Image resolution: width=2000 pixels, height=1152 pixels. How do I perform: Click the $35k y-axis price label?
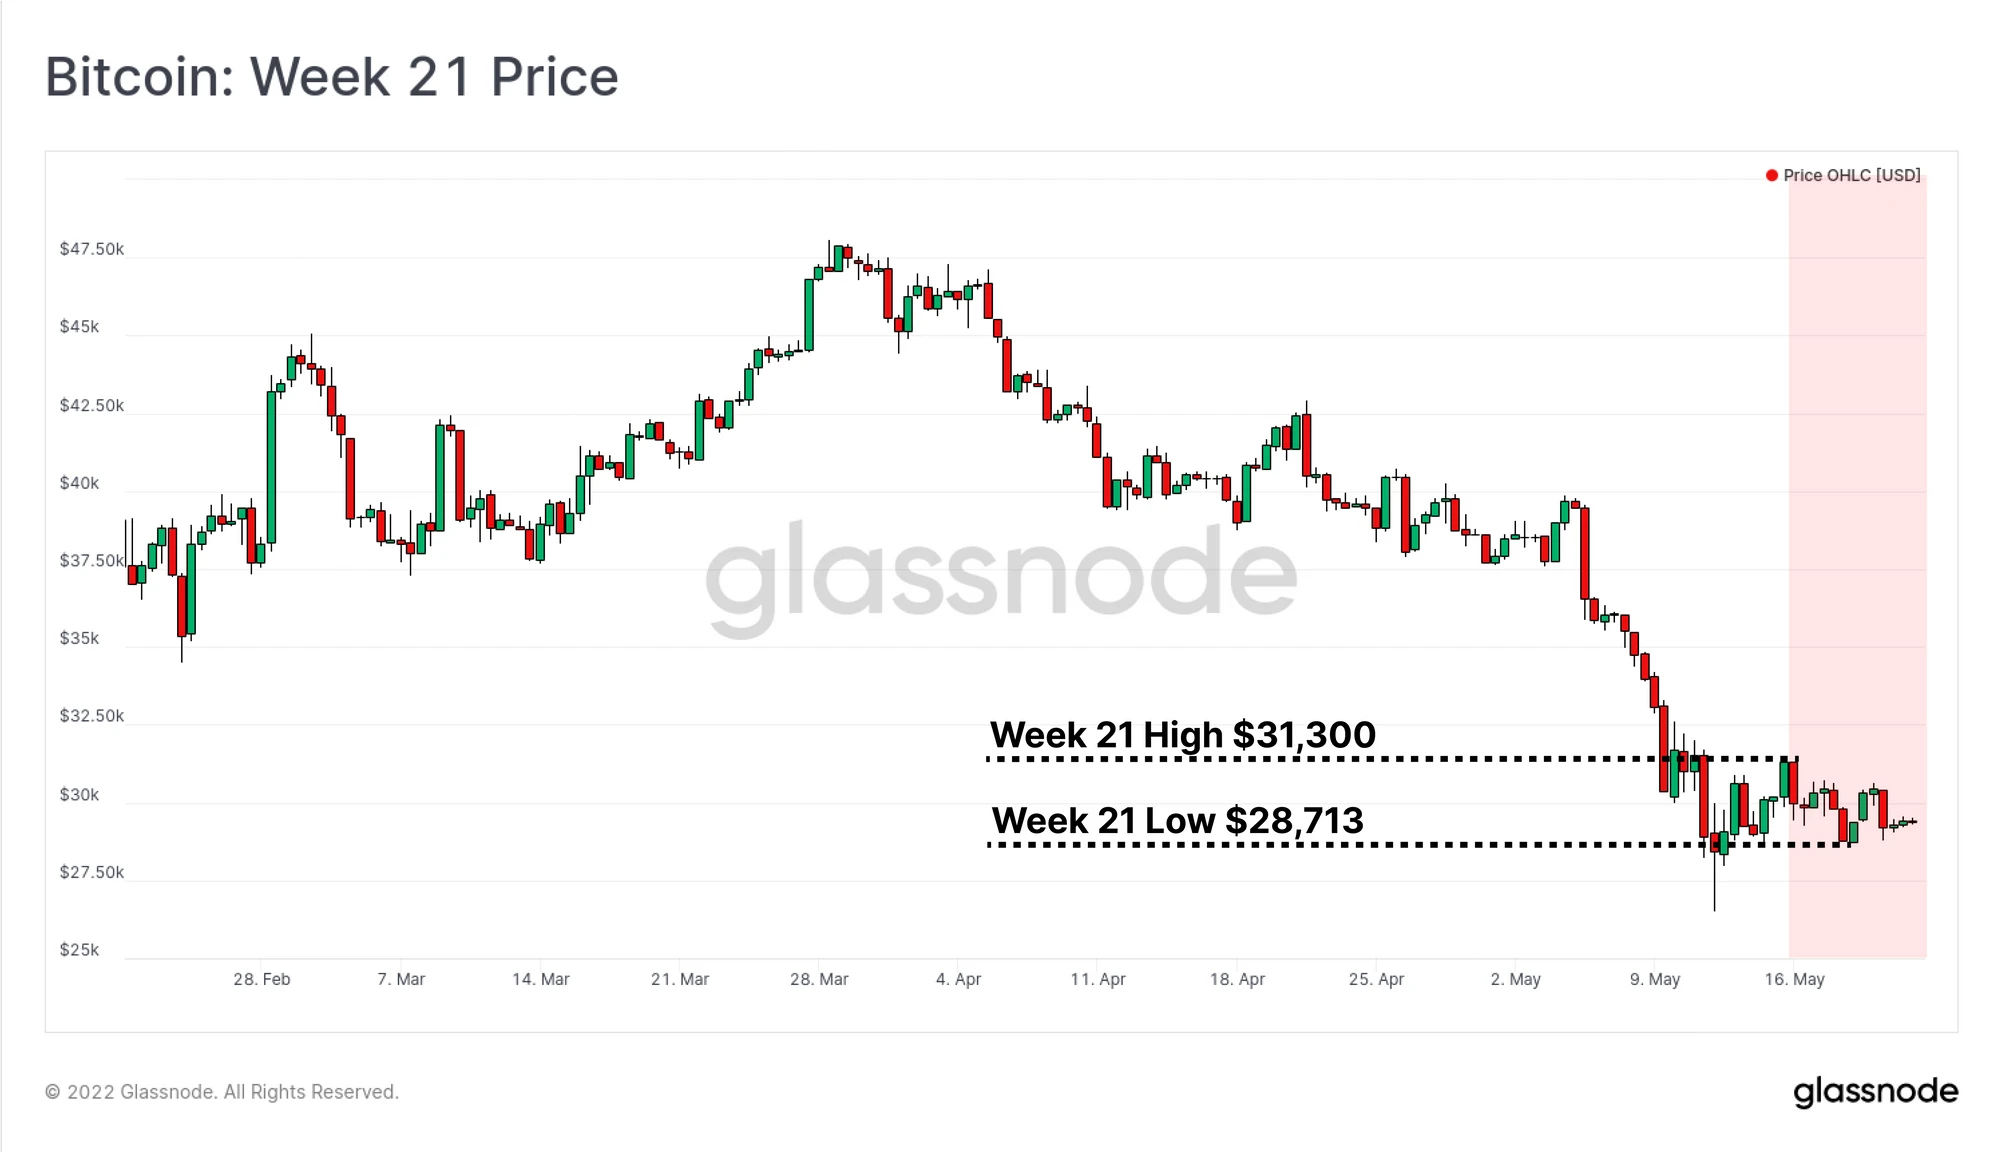80,638
